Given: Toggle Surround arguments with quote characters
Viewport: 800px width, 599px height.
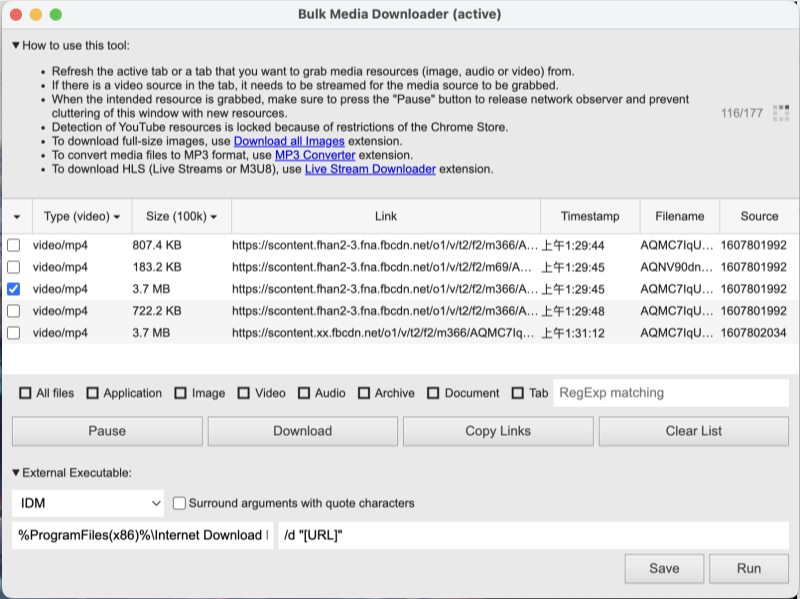Looking at the screenshot, I should 179,504.
